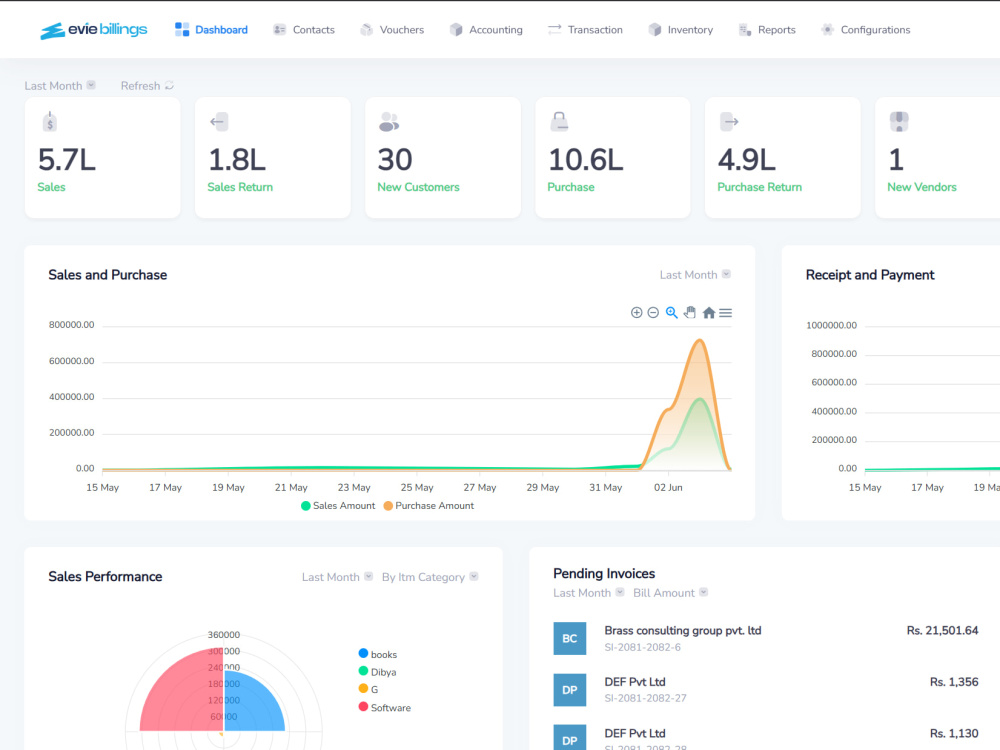The width and height of the screenshot is (1000, 750).
Task: Click the Transaction arrows icon
Action: coord(554,29)
